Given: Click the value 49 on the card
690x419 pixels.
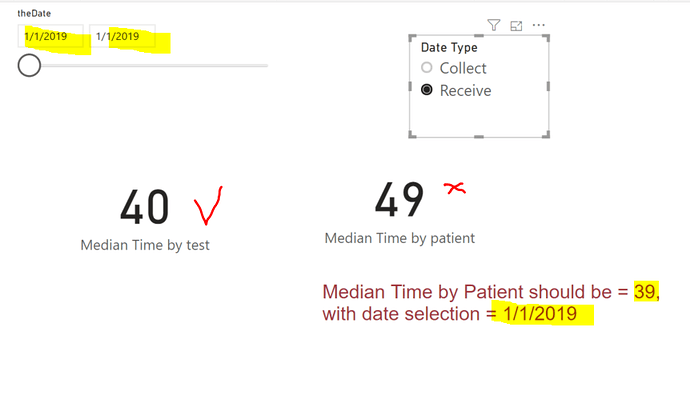Looking at the screenshot, I should (x=399, y=200).
